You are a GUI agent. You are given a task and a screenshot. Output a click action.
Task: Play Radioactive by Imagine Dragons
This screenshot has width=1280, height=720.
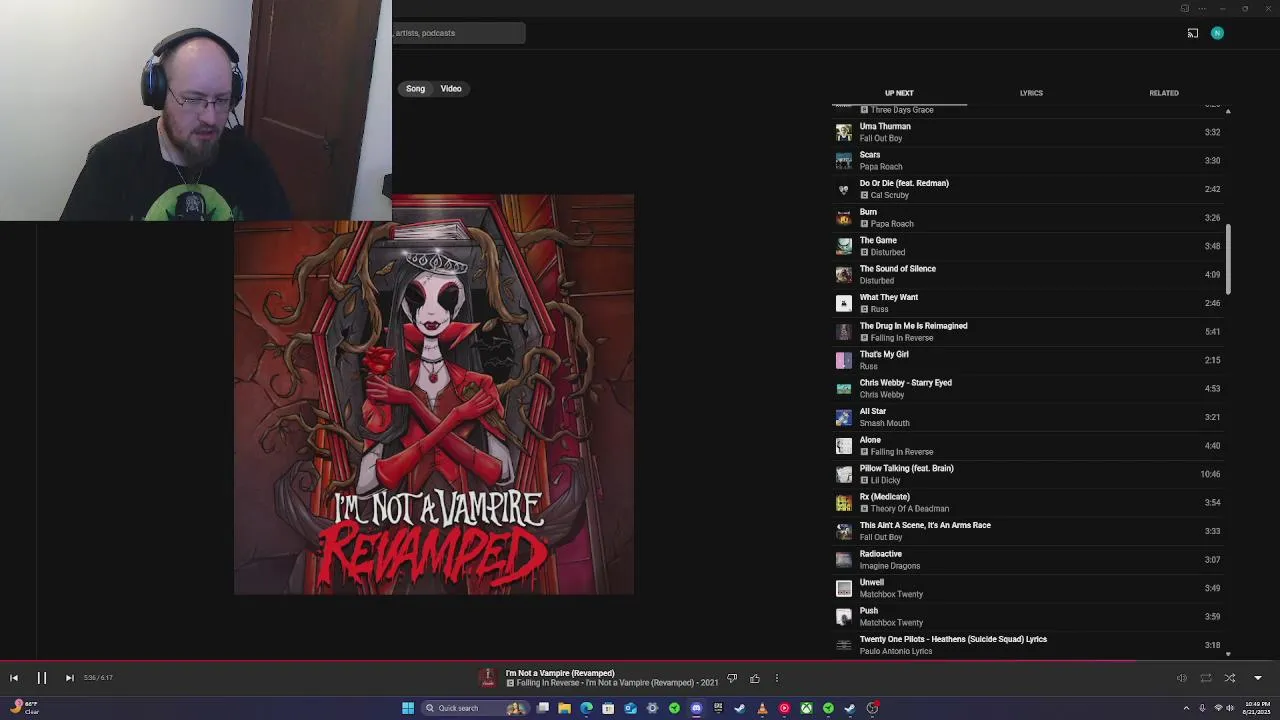(1028, 560)
